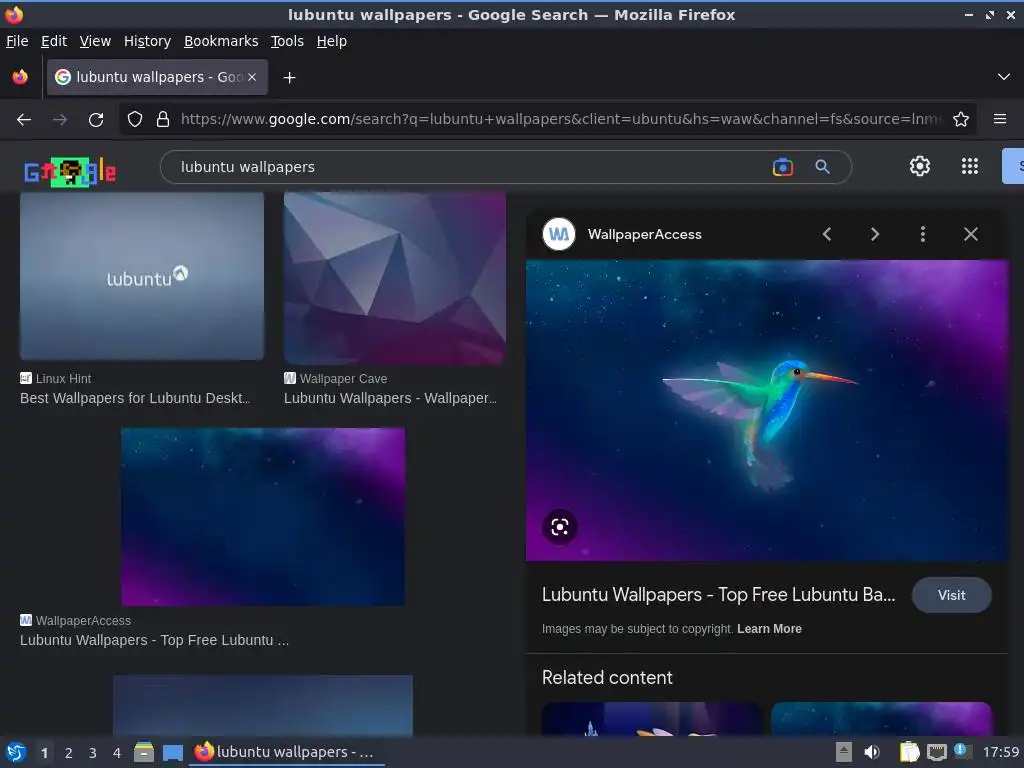The width and height of the screenshot is (1024, 768).
Task: Open the left related content thumbnail
Action: pos(652,718)
